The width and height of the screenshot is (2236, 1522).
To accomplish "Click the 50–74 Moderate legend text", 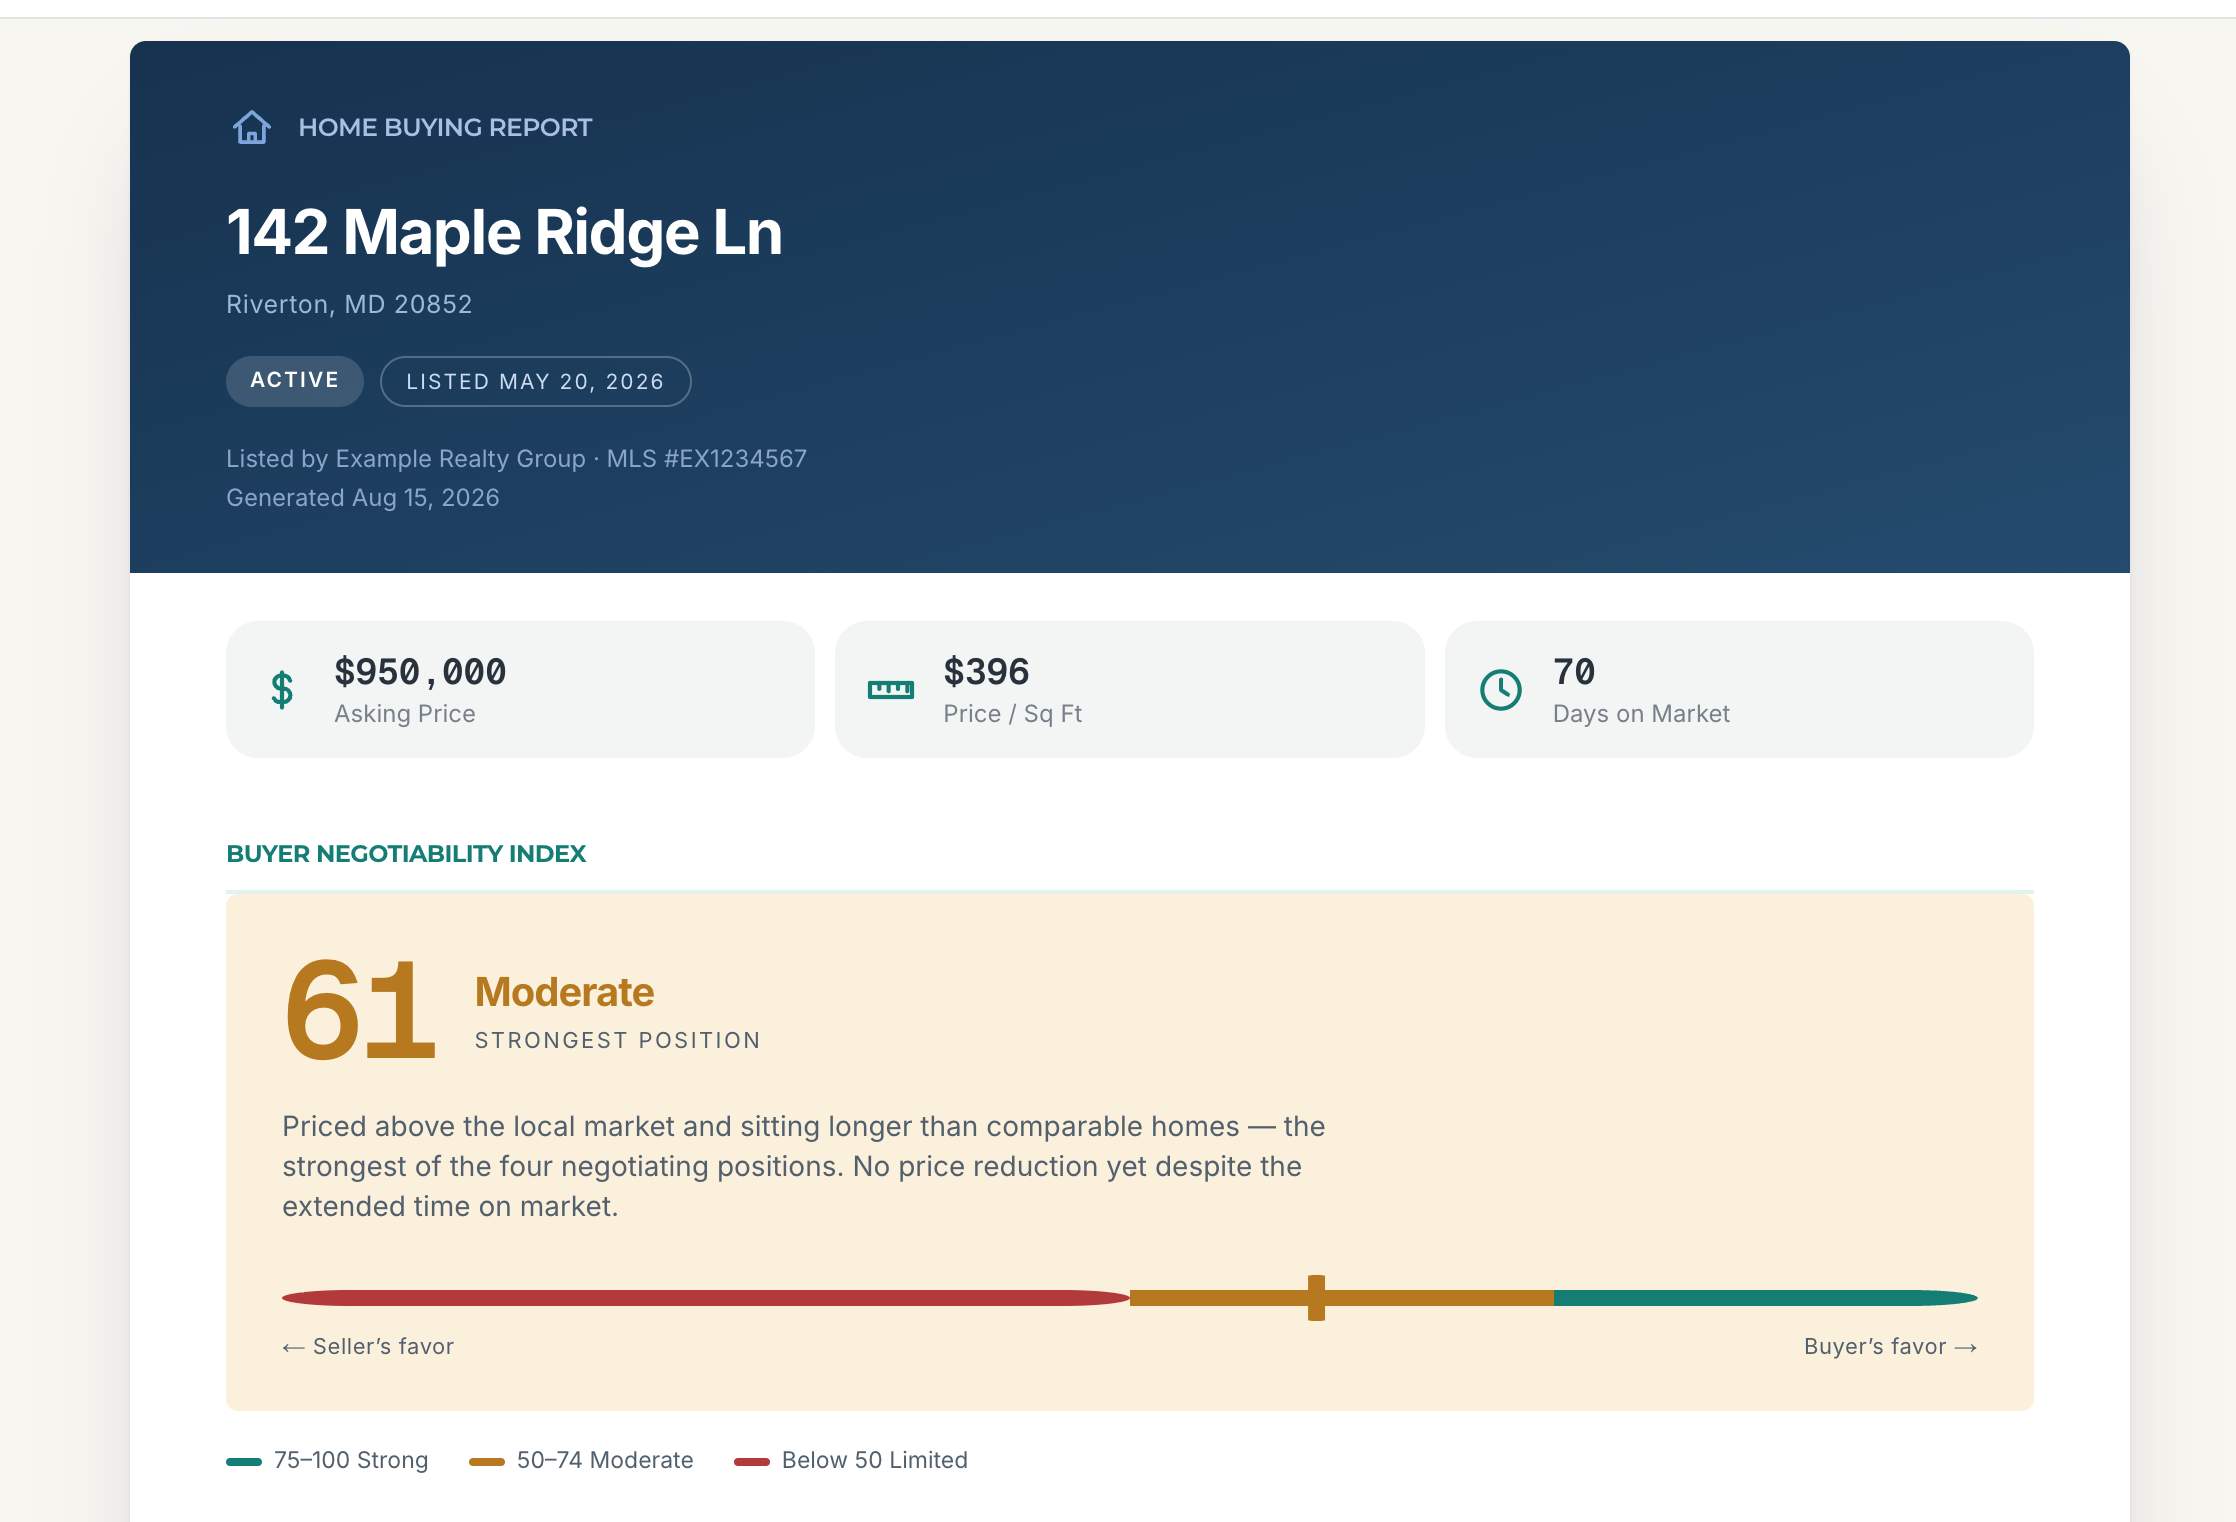I will point(605,1460).
